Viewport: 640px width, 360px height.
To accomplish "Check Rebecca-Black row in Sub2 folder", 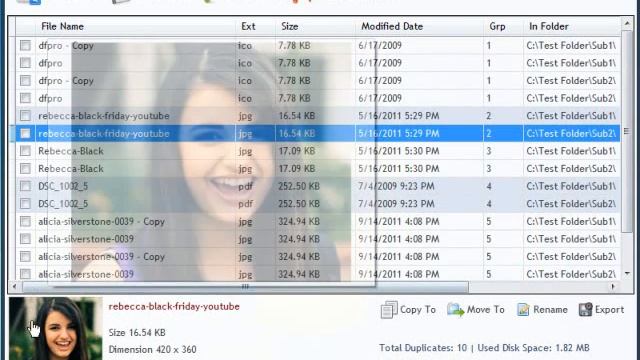I will pyautogui.click(x=25, y=168).
